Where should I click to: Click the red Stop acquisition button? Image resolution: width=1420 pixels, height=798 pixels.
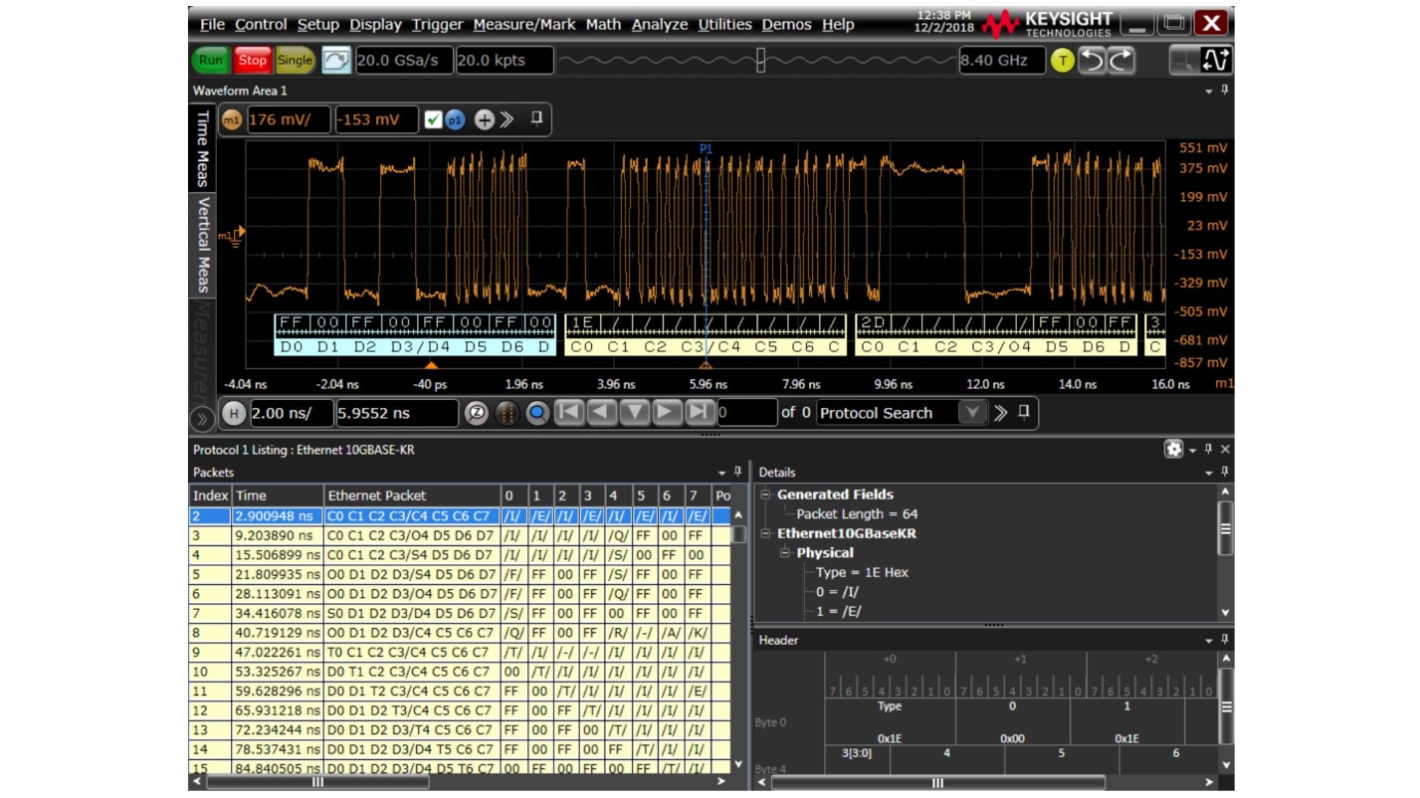tap(253, 60)
